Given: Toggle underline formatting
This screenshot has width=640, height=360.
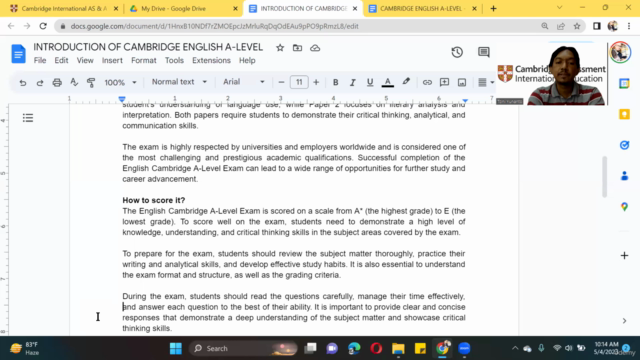Looking at the screenshot, I should [x=370, y=82].
